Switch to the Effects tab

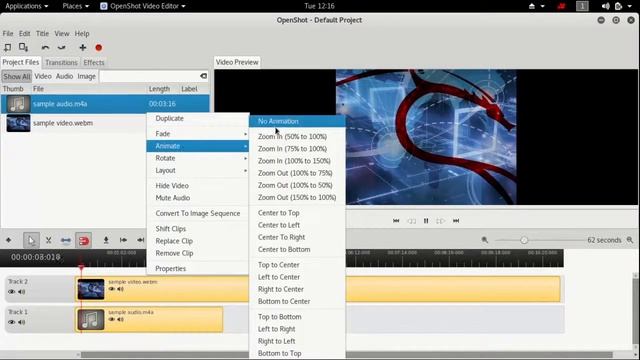(94, 62)
